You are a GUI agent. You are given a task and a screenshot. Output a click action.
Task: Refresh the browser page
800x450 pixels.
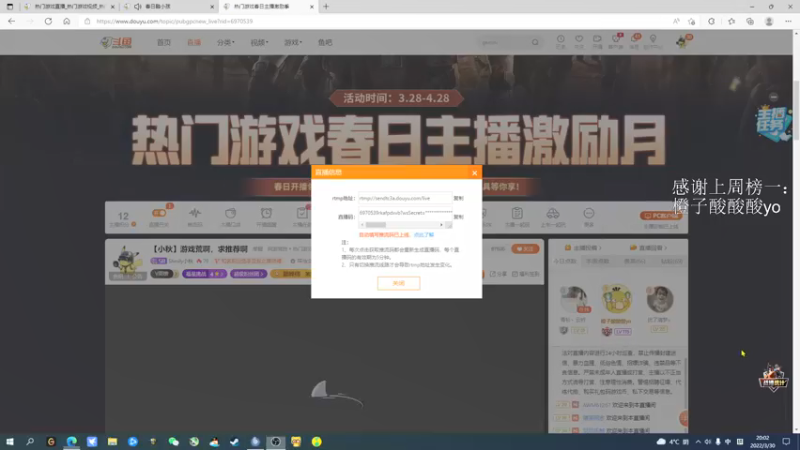pyautogui.click(x=48, y=21)
